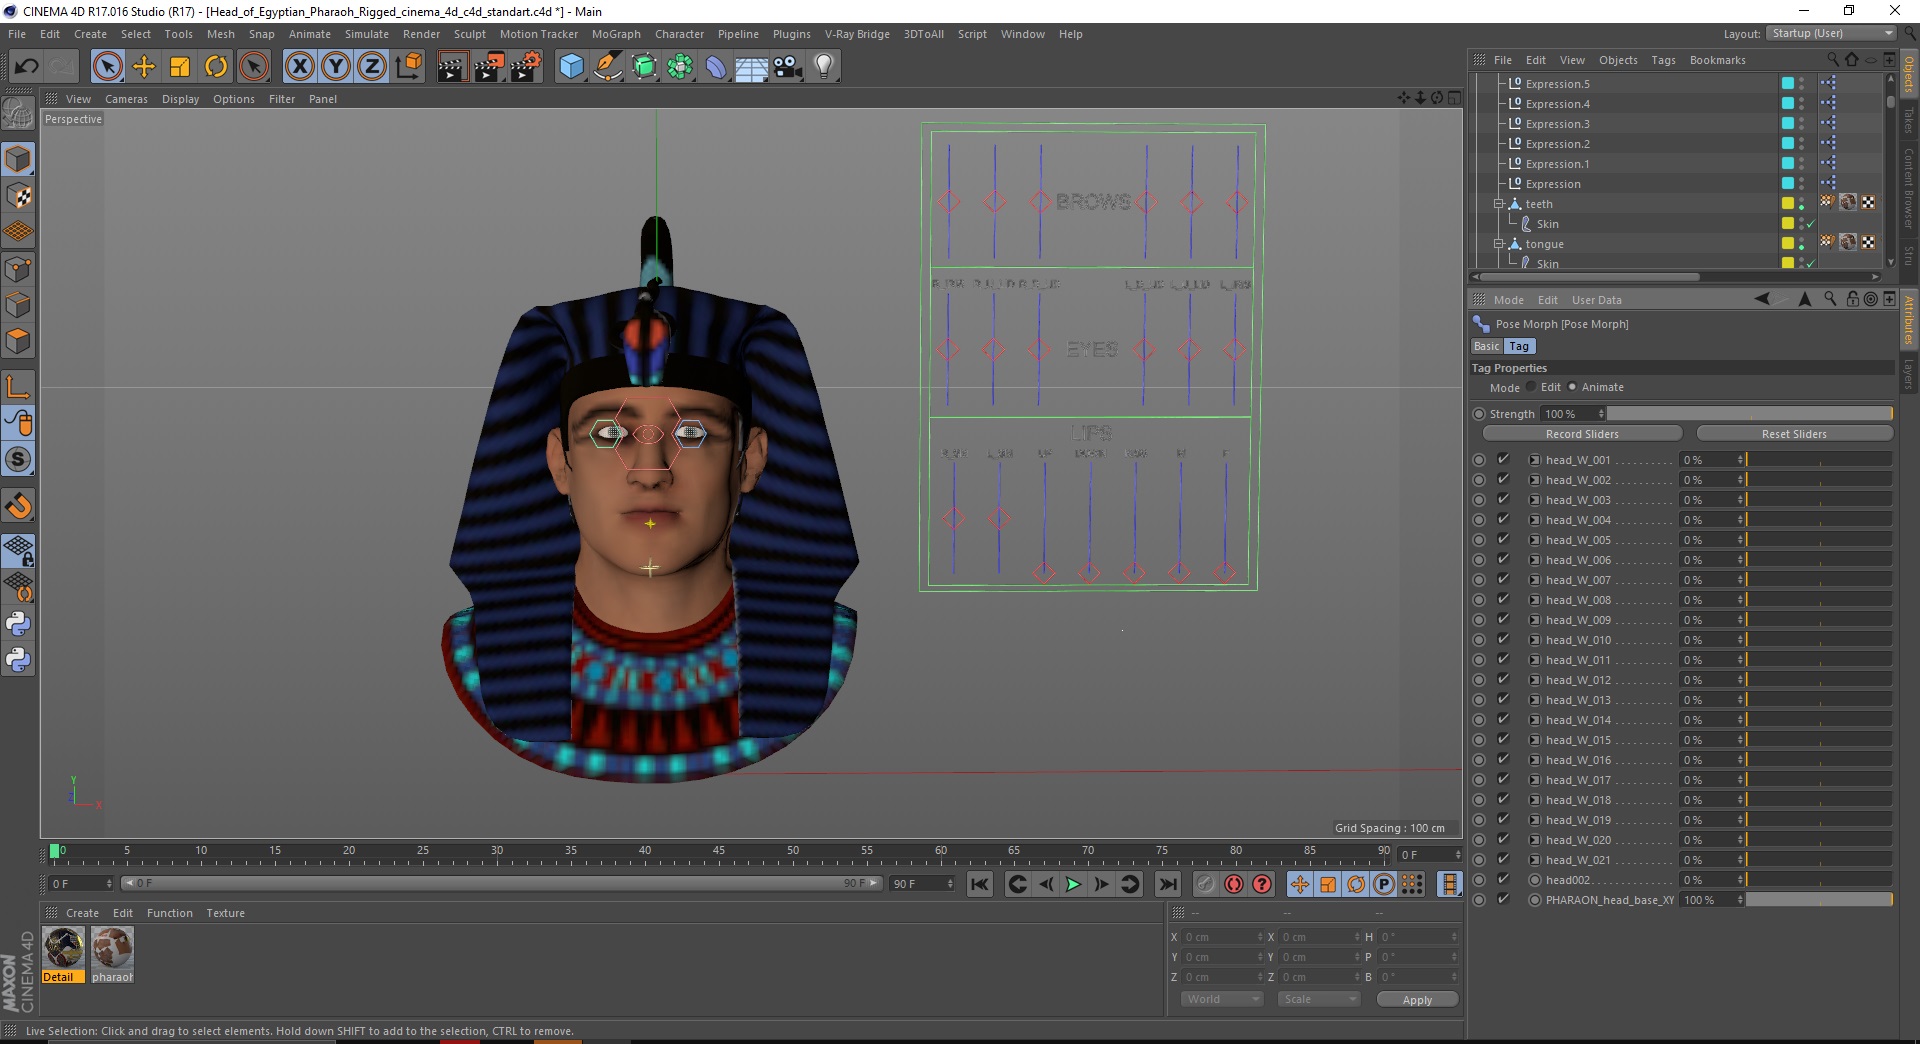The height and width of the screenshot is (1044, 1920).
Task: Open the Texture menu in materials
Action: click(x=225, y=913)
